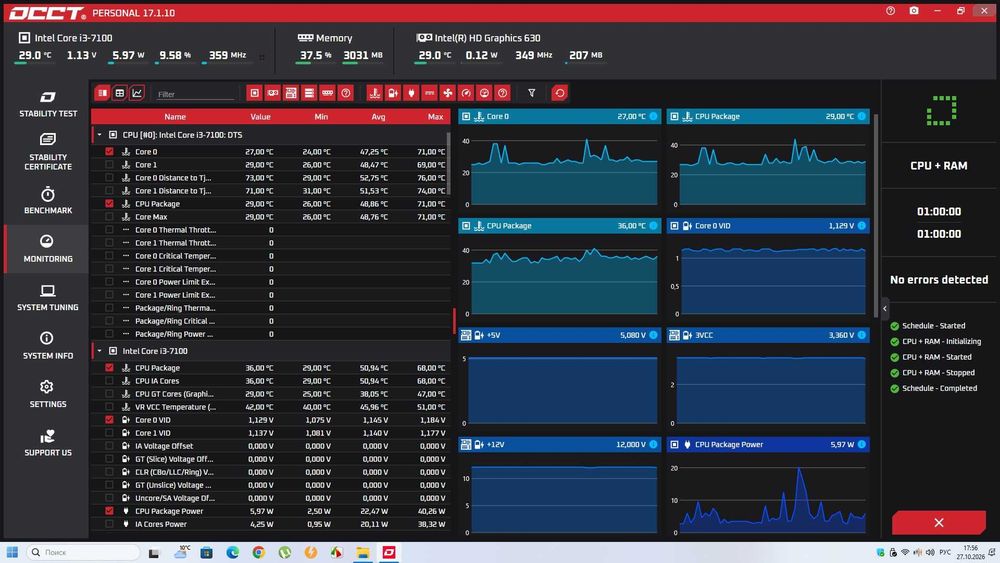Toggle storage sensors filter icon

pyautogui.click(x=309, y=93)
